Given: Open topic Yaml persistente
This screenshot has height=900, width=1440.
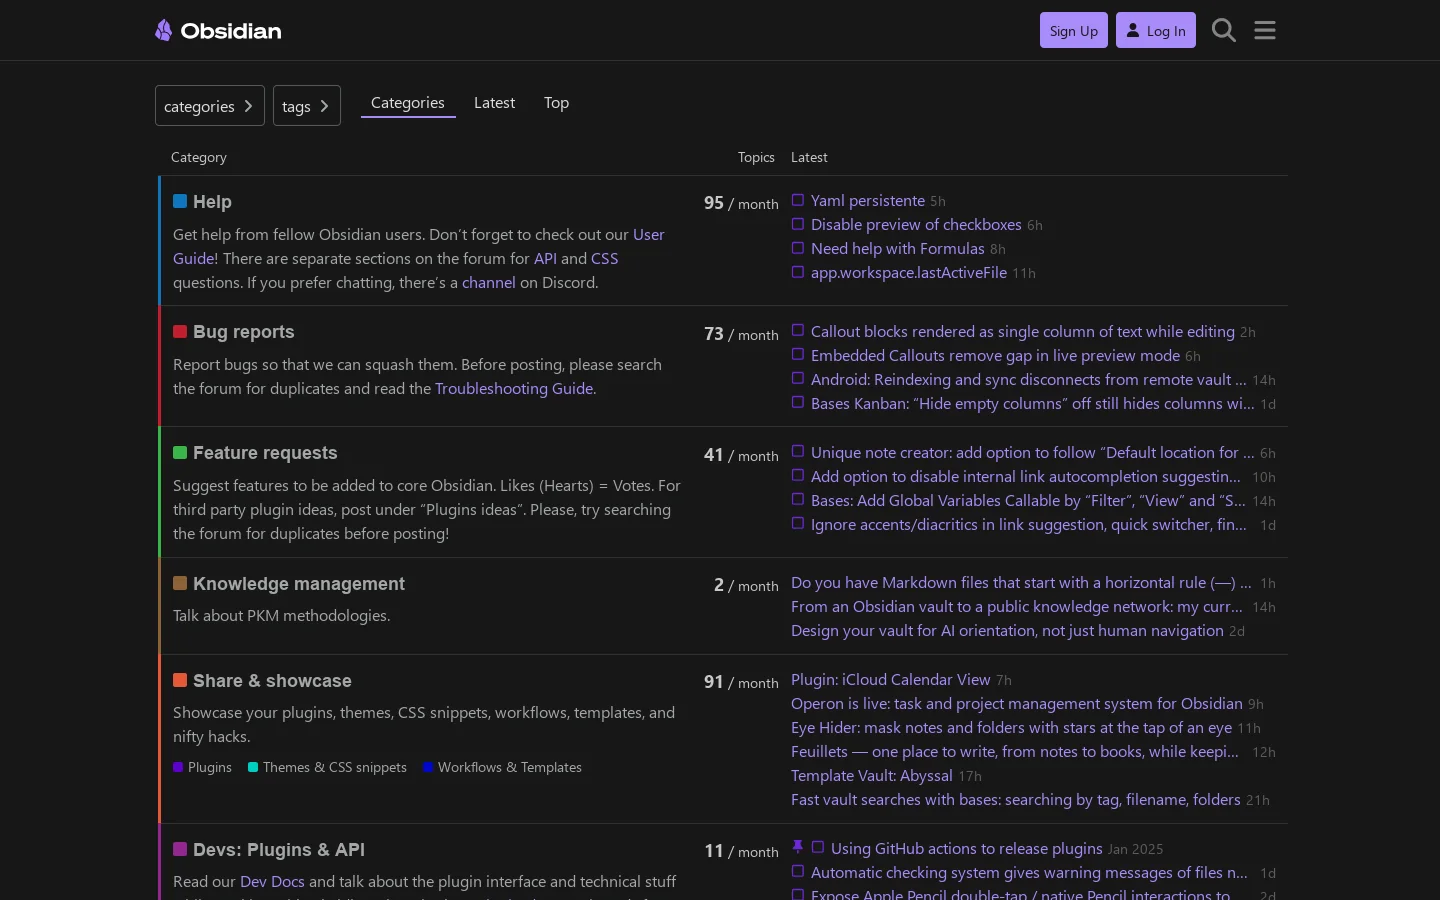Looking at the screenshot, I should [868, 200].
